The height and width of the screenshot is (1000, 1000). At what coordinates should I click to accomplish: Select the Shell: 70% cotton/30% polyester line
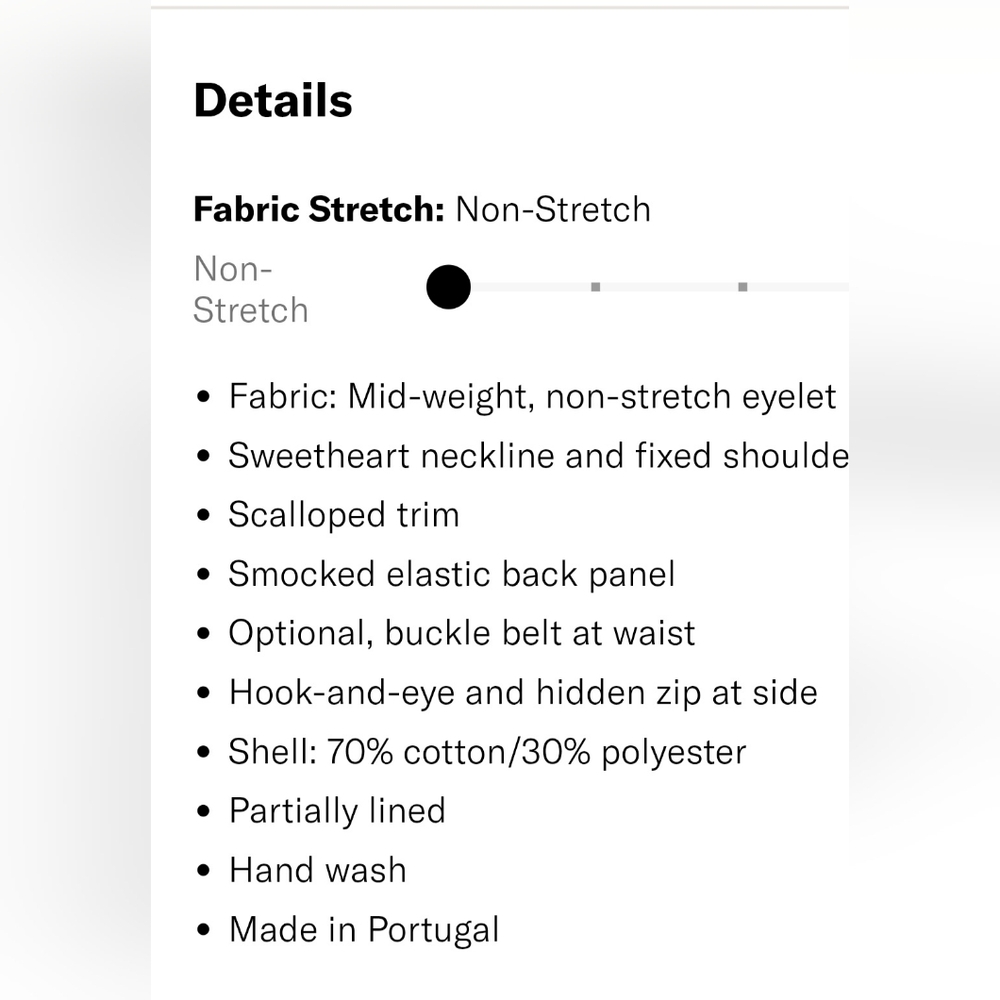pyautogui.click(x=487, y=752)
